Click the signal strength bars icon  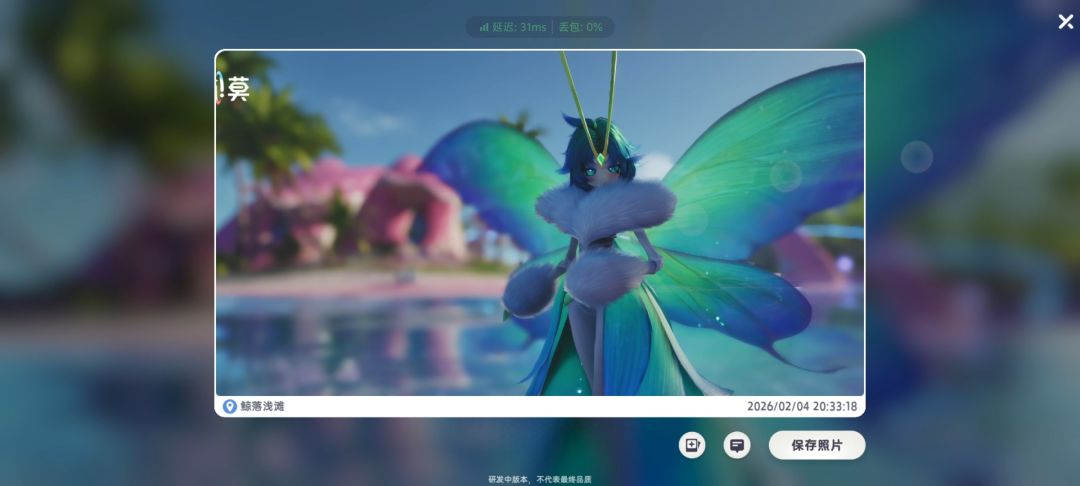coord(484,27)
